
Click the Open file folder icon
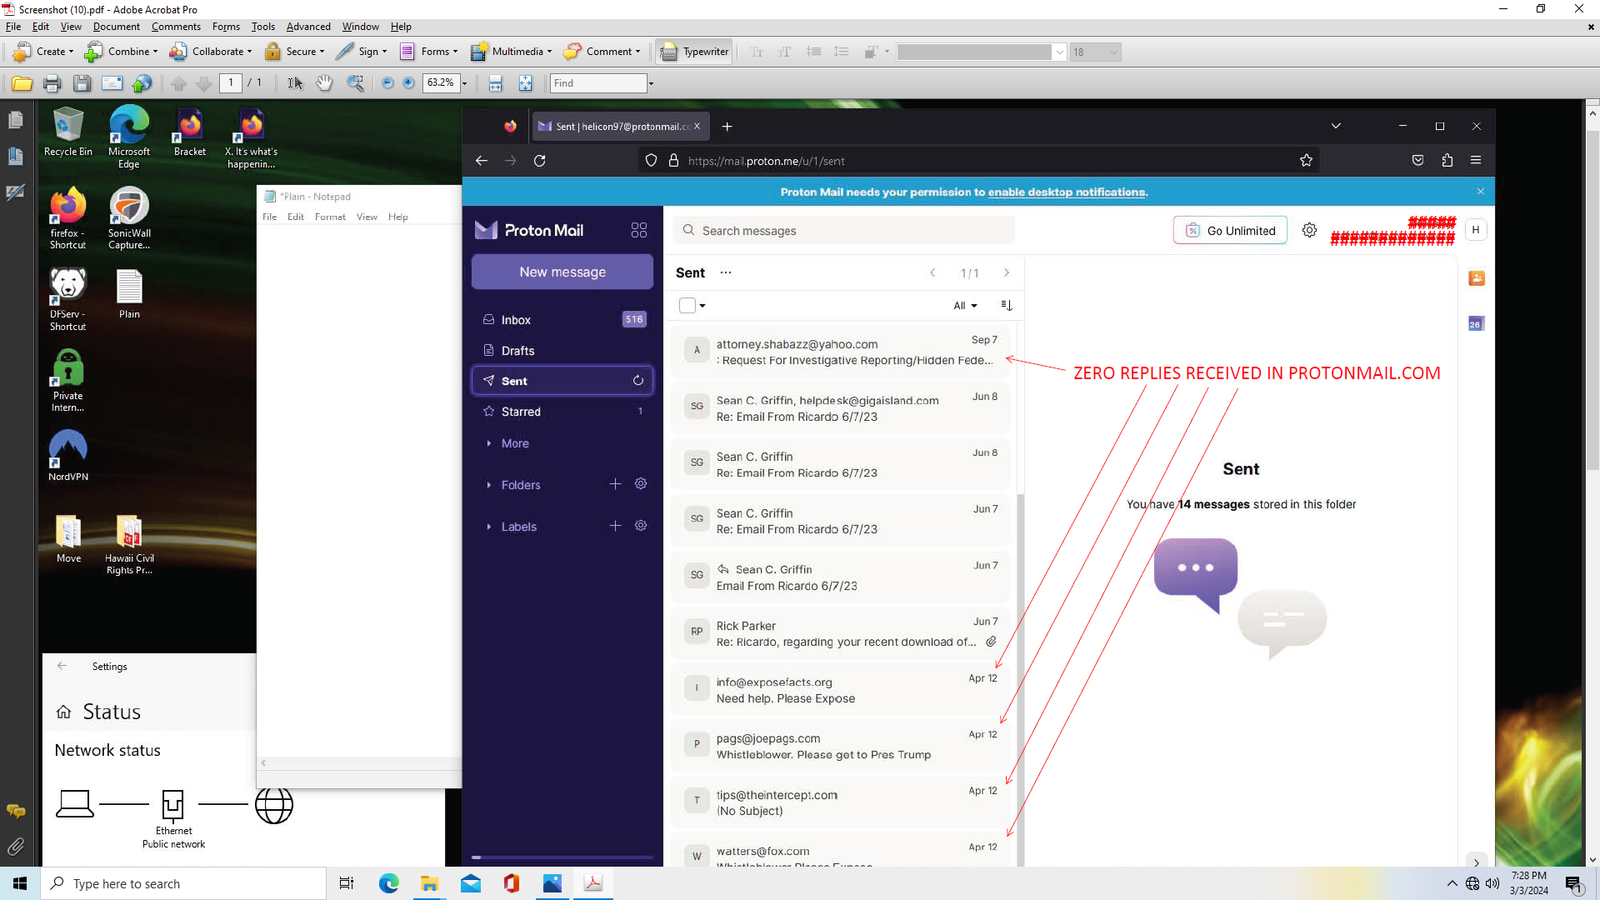(22, 84)
